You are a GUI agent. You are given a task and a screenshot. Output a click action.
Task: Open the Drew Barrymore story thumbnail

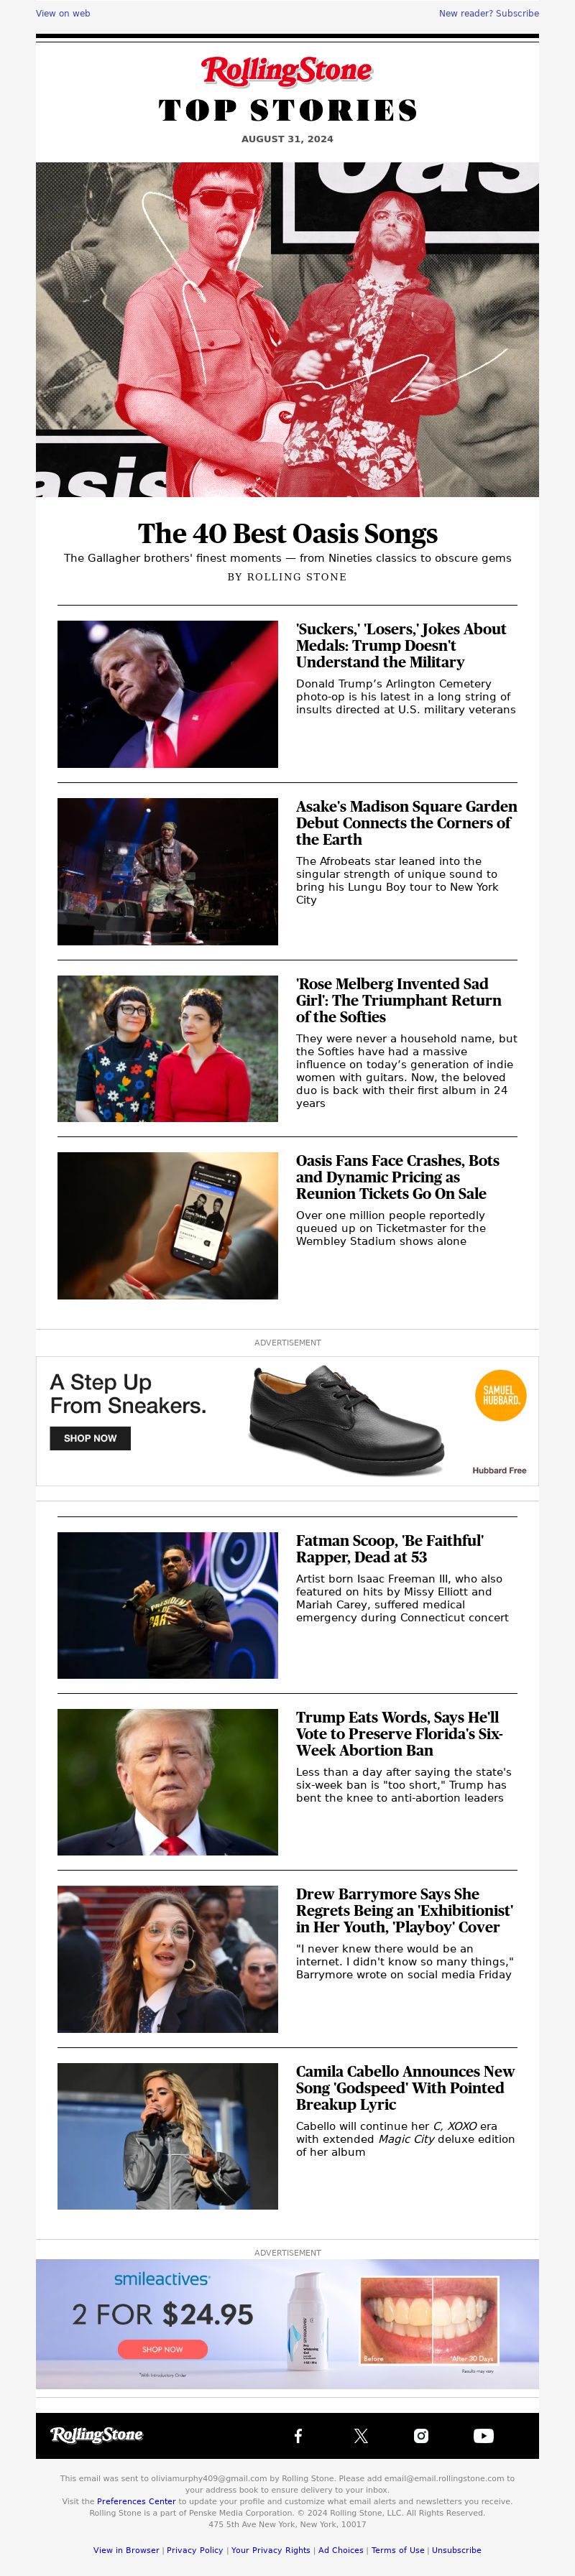(168, 1959)
